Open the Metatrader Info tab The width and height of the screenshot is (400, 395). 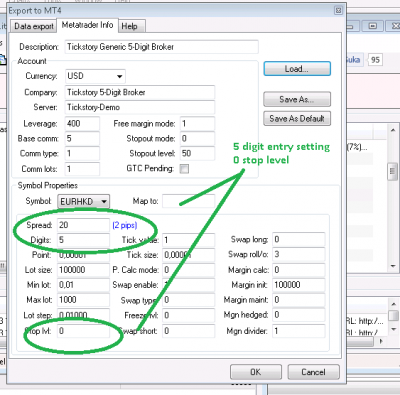87,25
